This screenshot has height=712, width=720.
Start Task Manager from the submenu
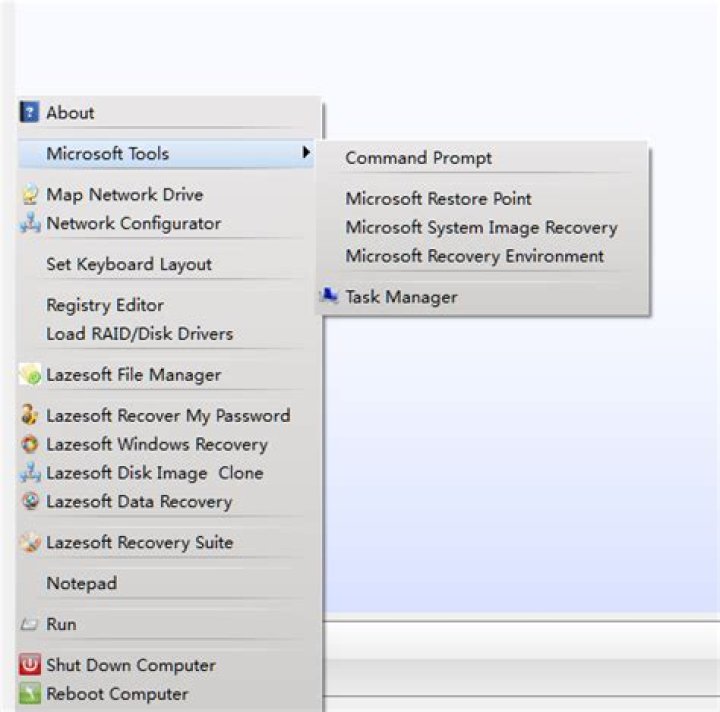click(x=482, y=297)
